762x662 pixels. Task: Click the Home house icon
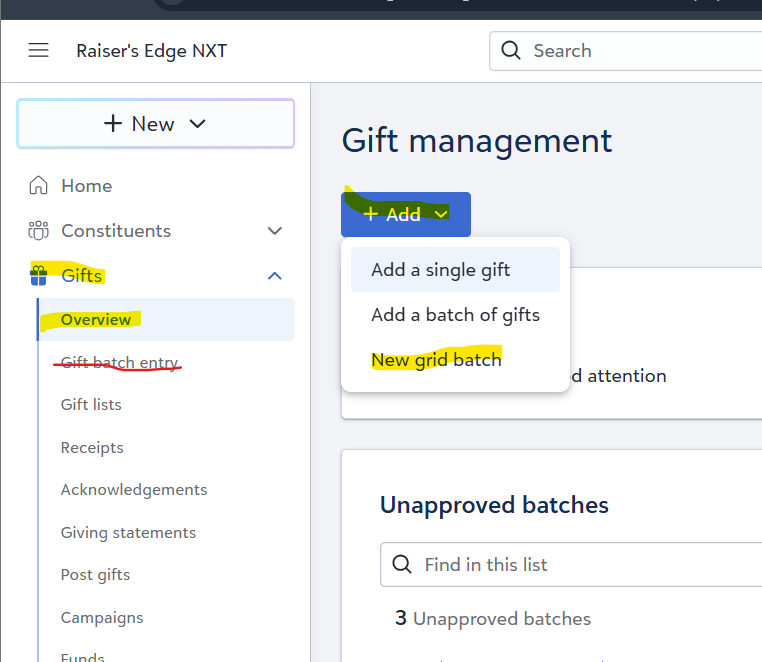point(38,185)
